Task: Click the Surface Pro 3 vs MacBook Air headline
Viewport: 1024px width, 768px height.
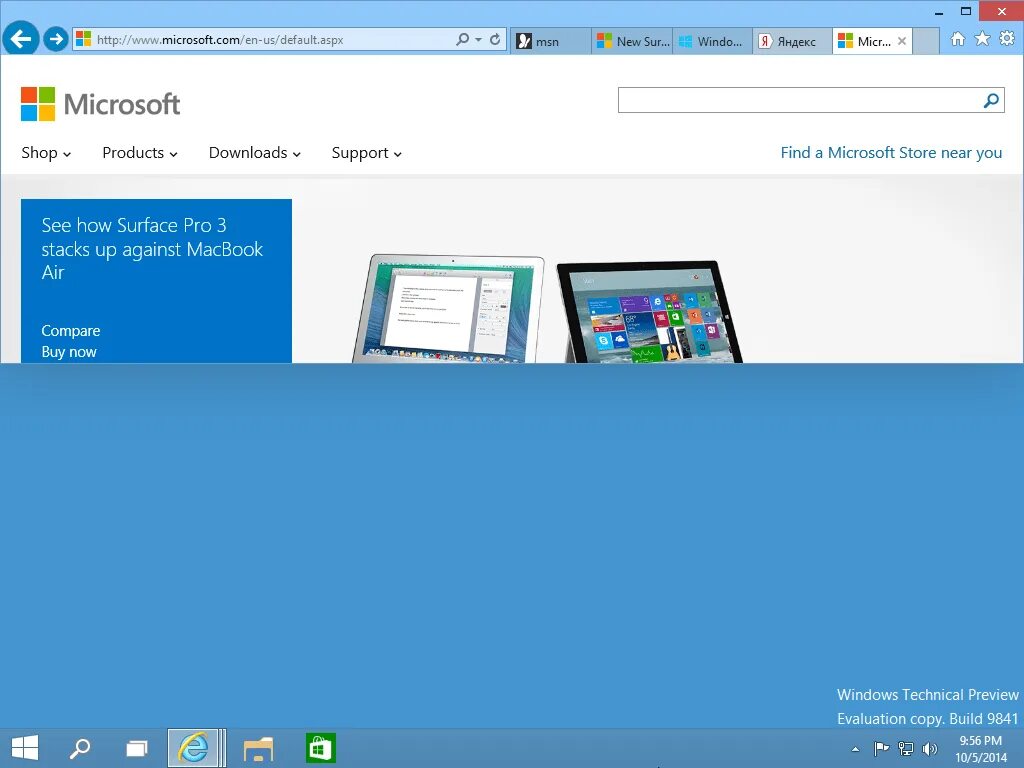Action: (152, 249)
